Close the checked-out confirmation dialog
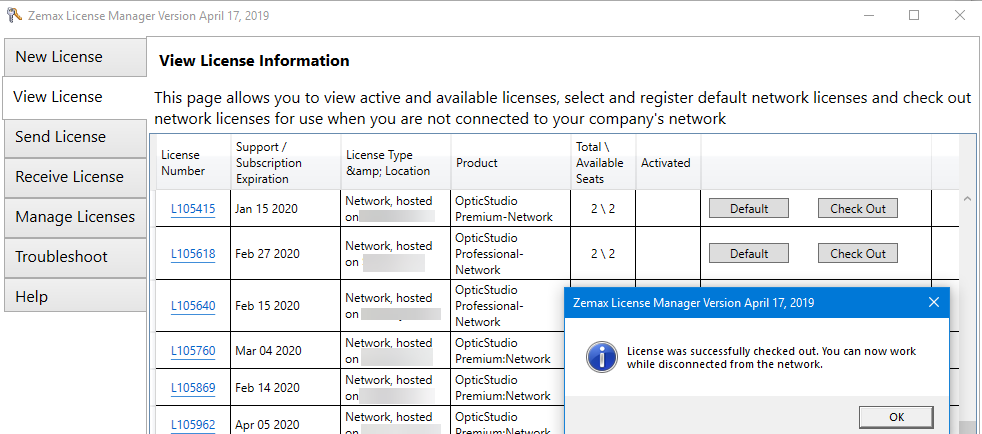This screenshot has width=982, height=434. [933, 302]
